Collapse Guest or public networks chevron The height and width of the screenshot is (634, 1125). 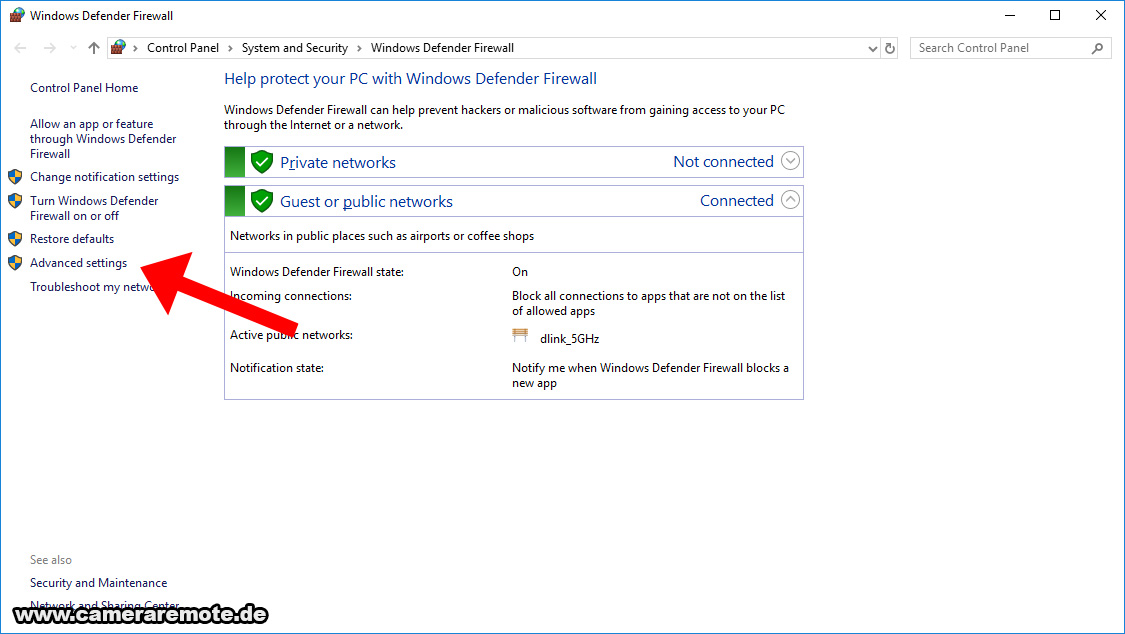coord(790,199)
